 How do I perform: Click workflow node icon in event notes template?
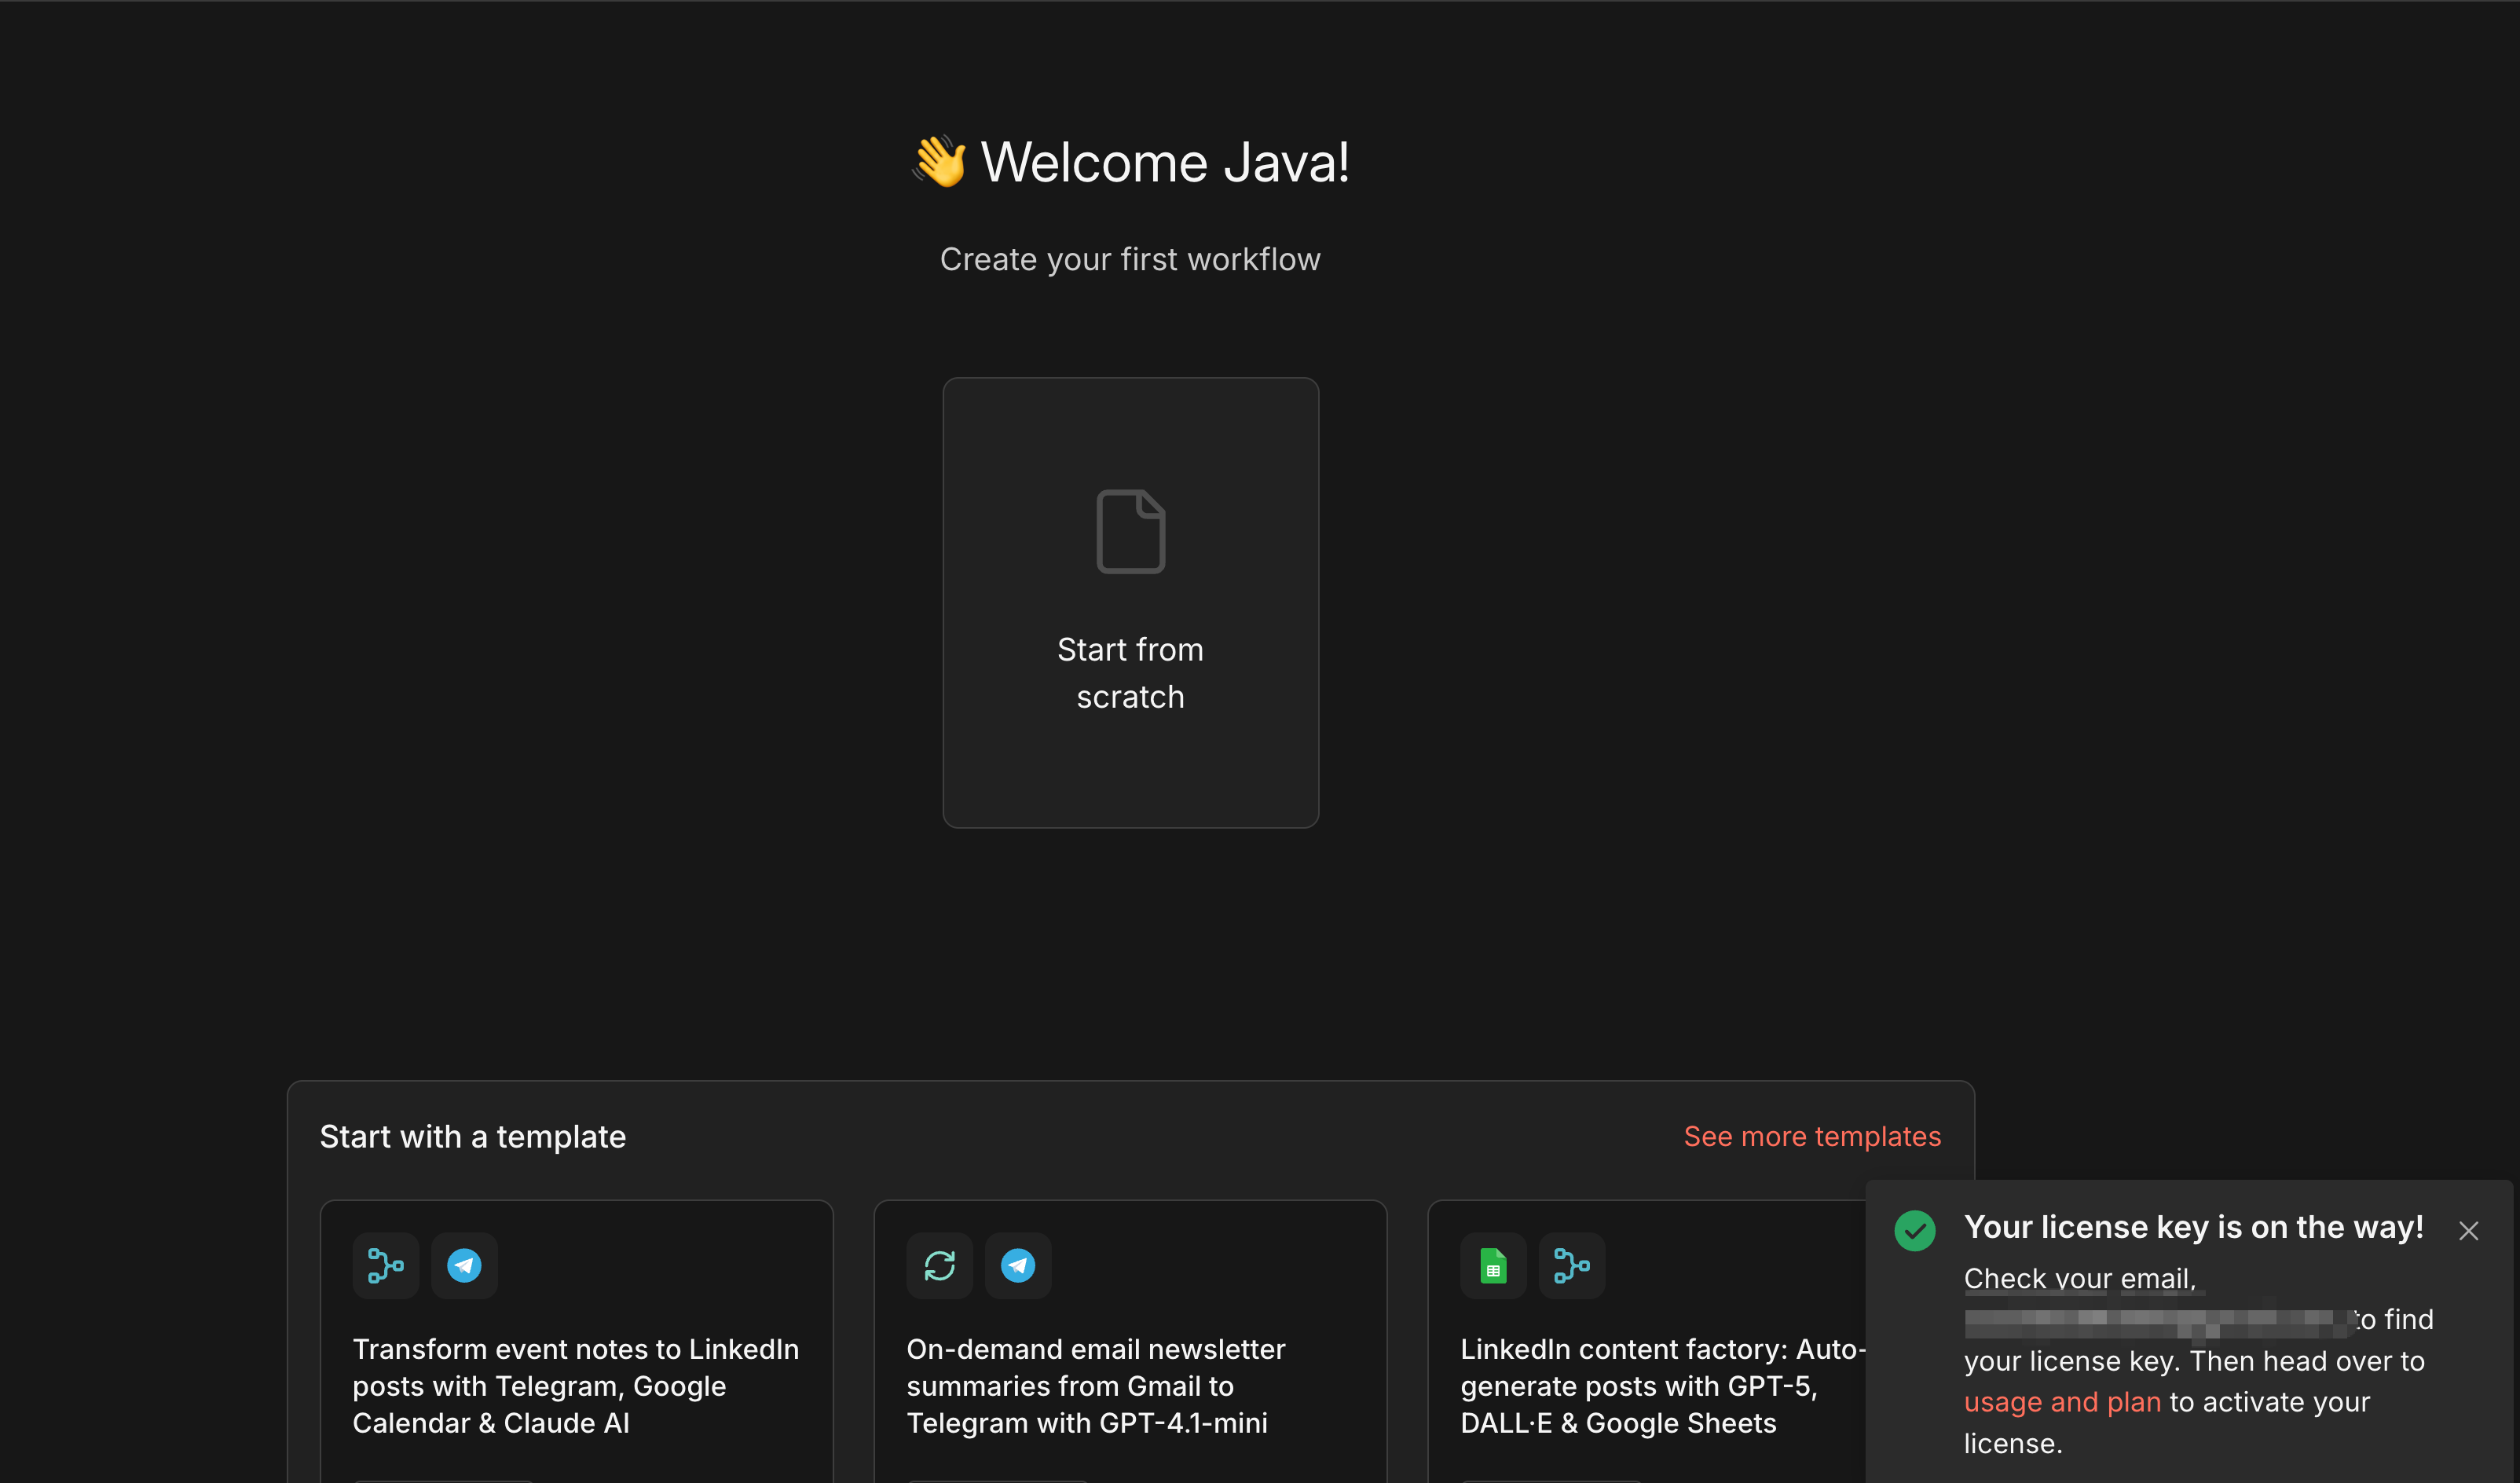click(385, 1265)
